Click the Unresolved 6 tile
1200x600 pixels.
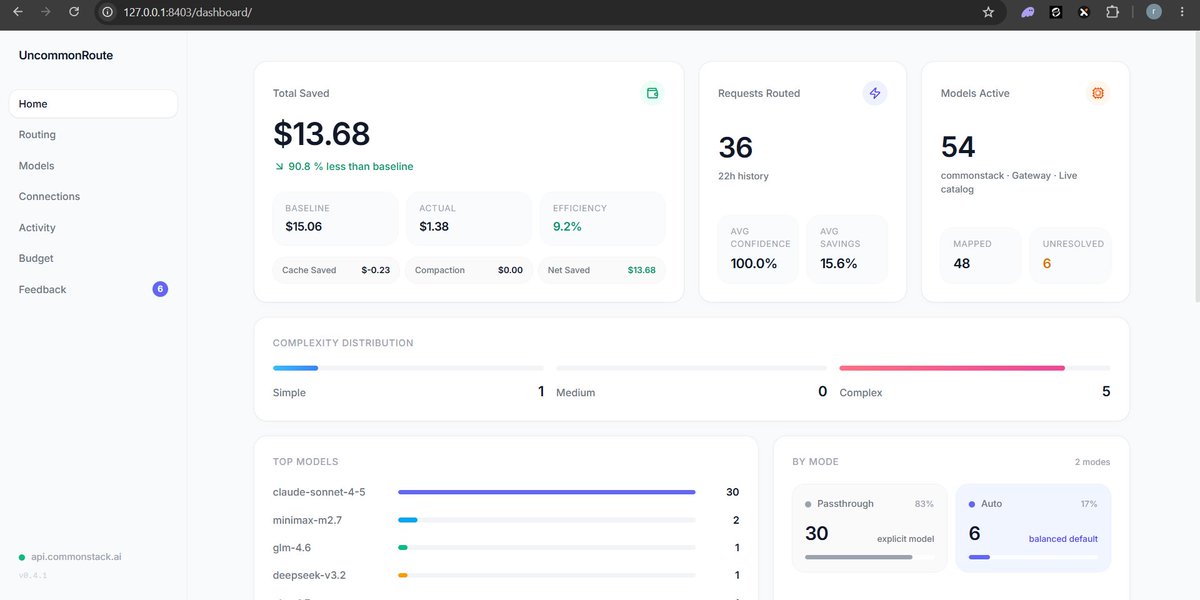click(x=1070, y=255)
